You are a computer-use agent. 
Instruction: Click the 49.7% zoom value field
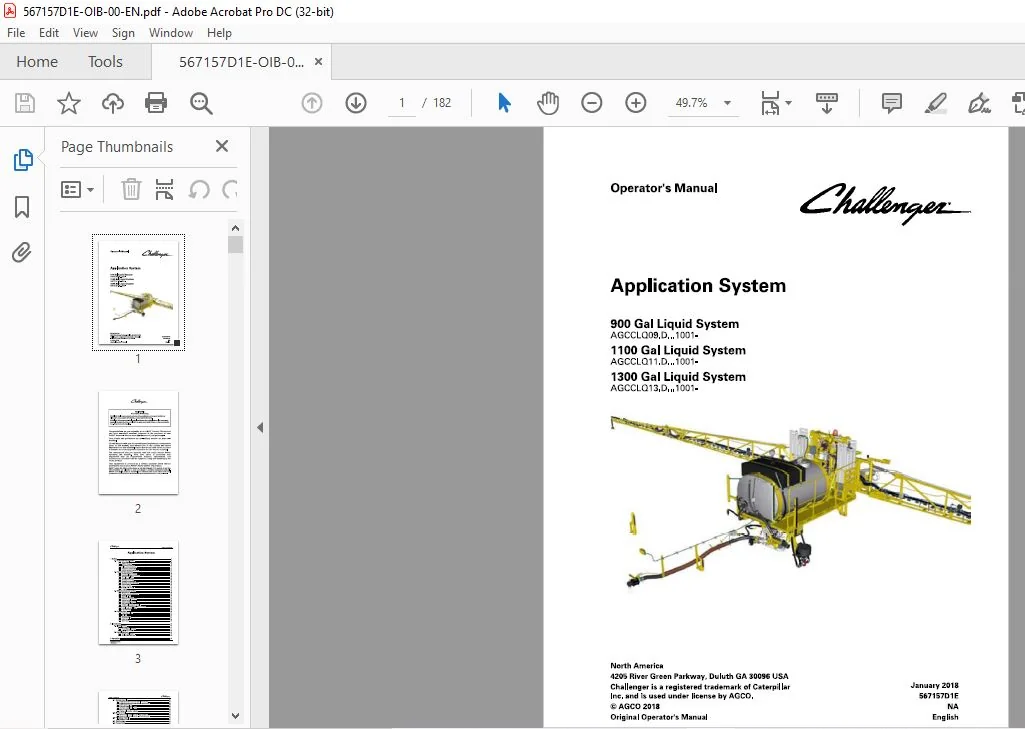691,103
